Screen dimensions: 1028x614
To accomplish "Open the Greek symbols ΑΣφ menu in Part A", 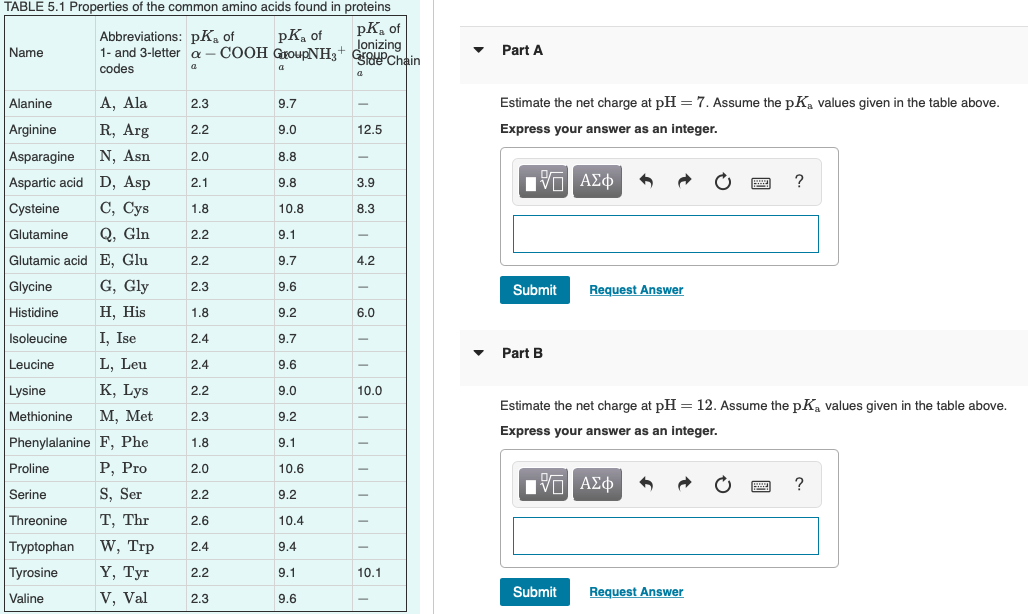I will pyautogui.click(x=596, y=181).
